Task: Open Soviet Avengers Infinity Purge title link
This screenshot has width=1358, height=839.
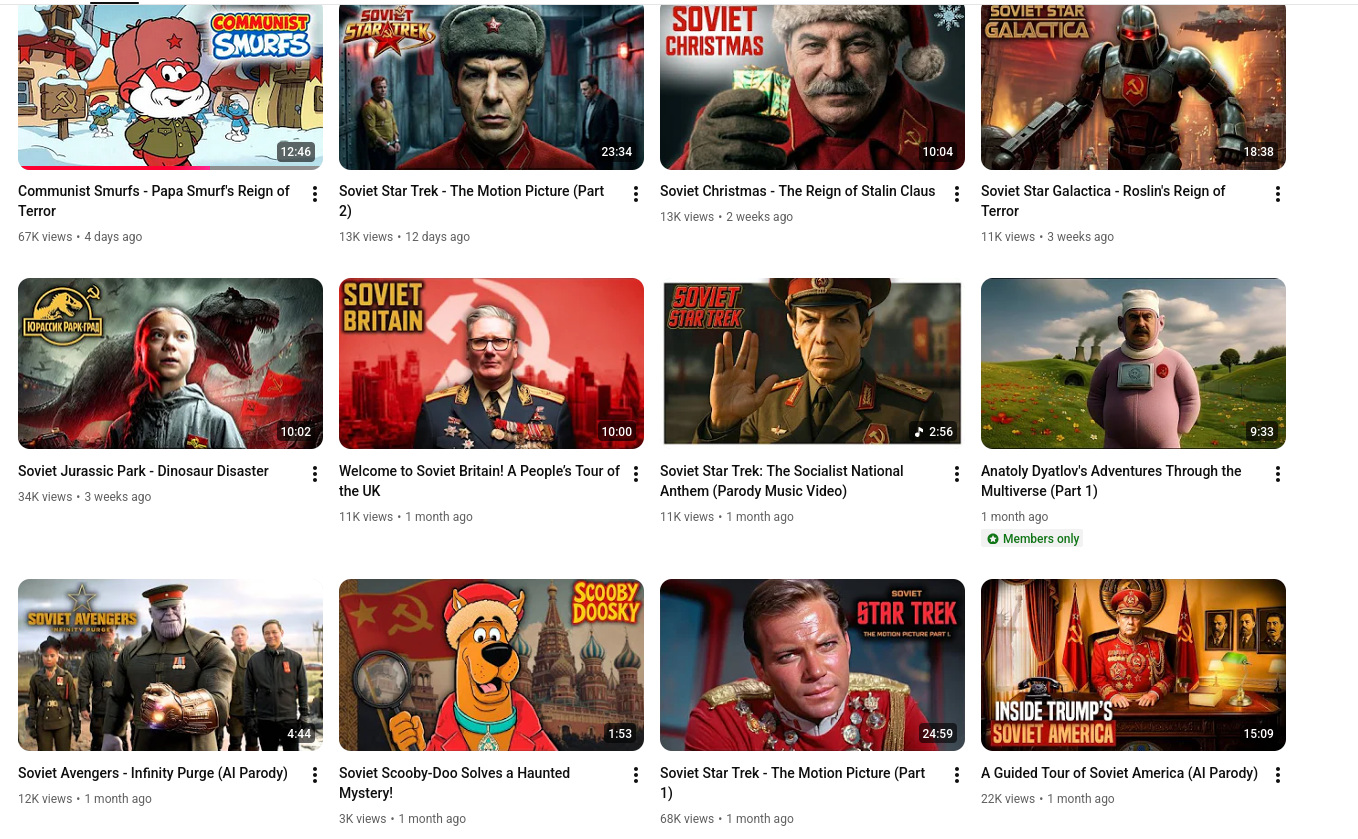Action: 153,773
